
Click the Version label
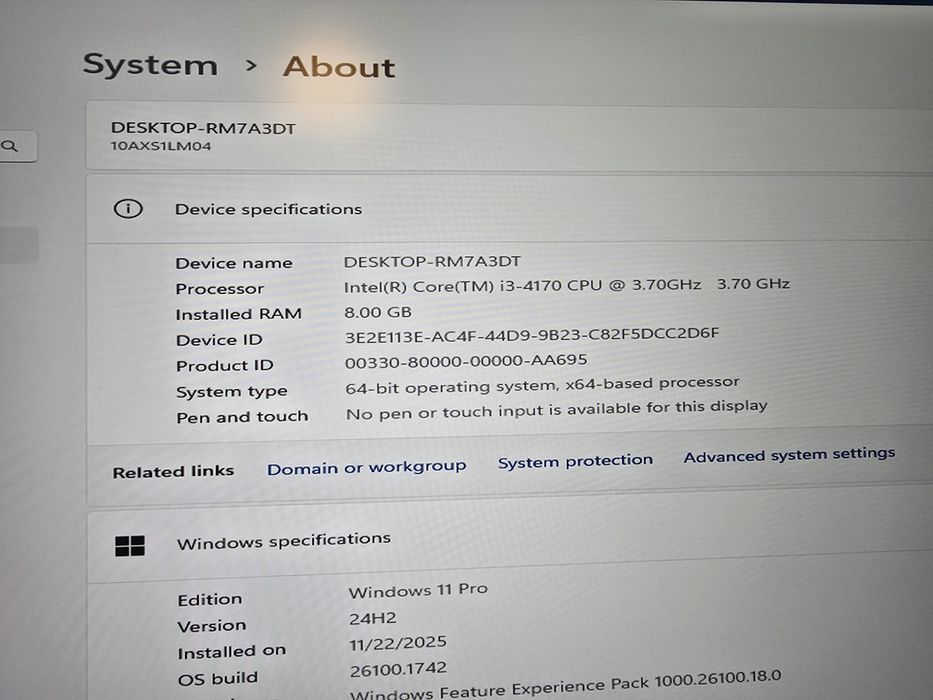[211, 626]
